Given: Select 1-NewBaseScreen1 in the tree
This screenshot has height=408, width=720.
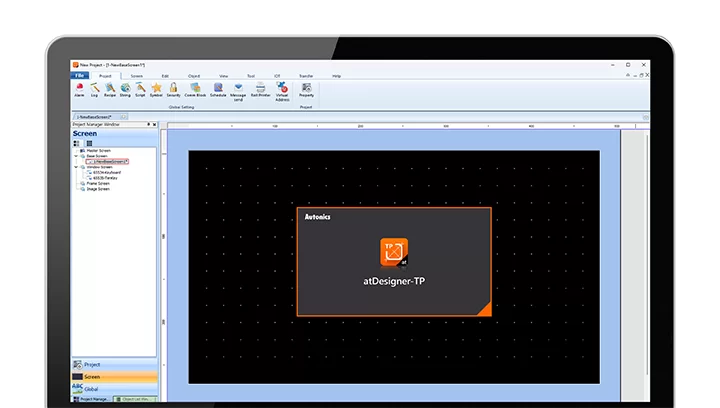Looking at the screenshot, I should pos(107,162).
